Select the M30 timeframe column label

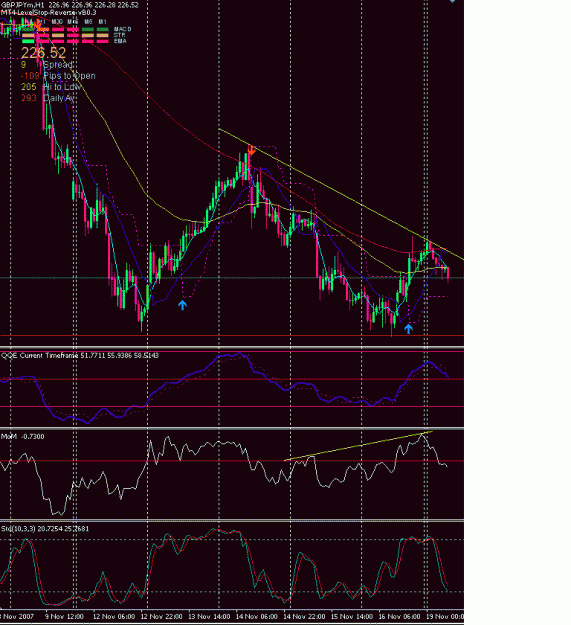point(57,22)
